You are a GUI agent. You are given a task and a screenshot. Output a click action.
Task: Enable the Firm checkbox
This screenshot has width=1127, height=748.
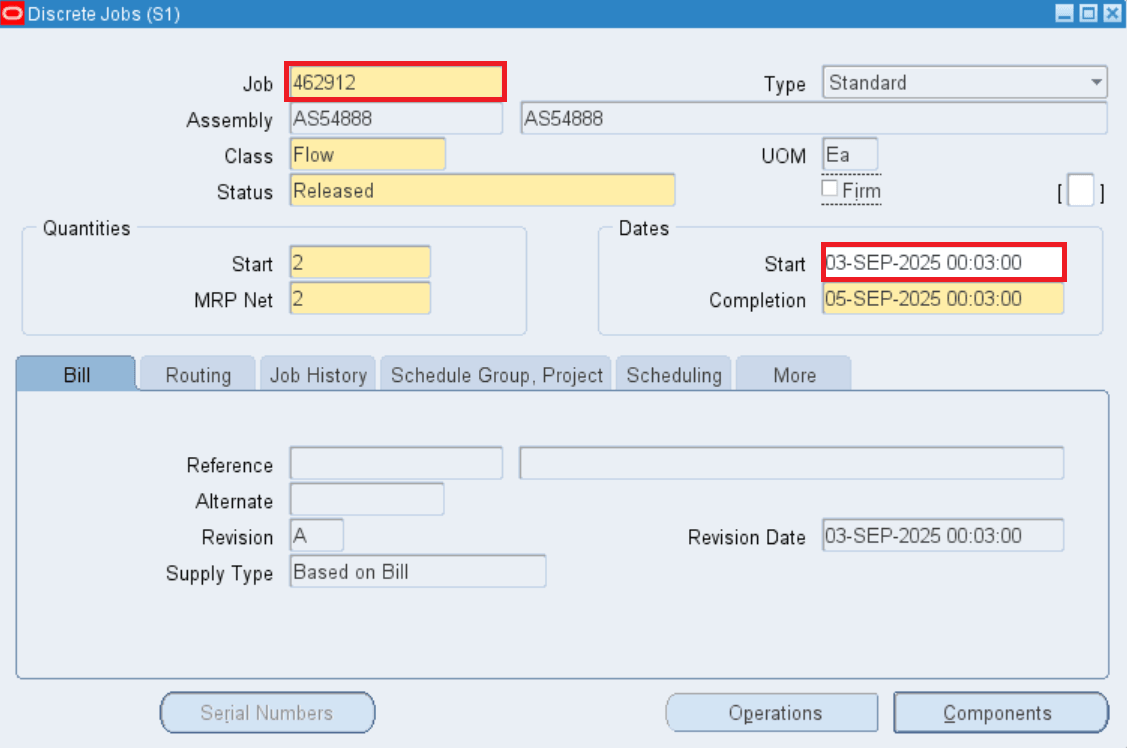[828, 188]
